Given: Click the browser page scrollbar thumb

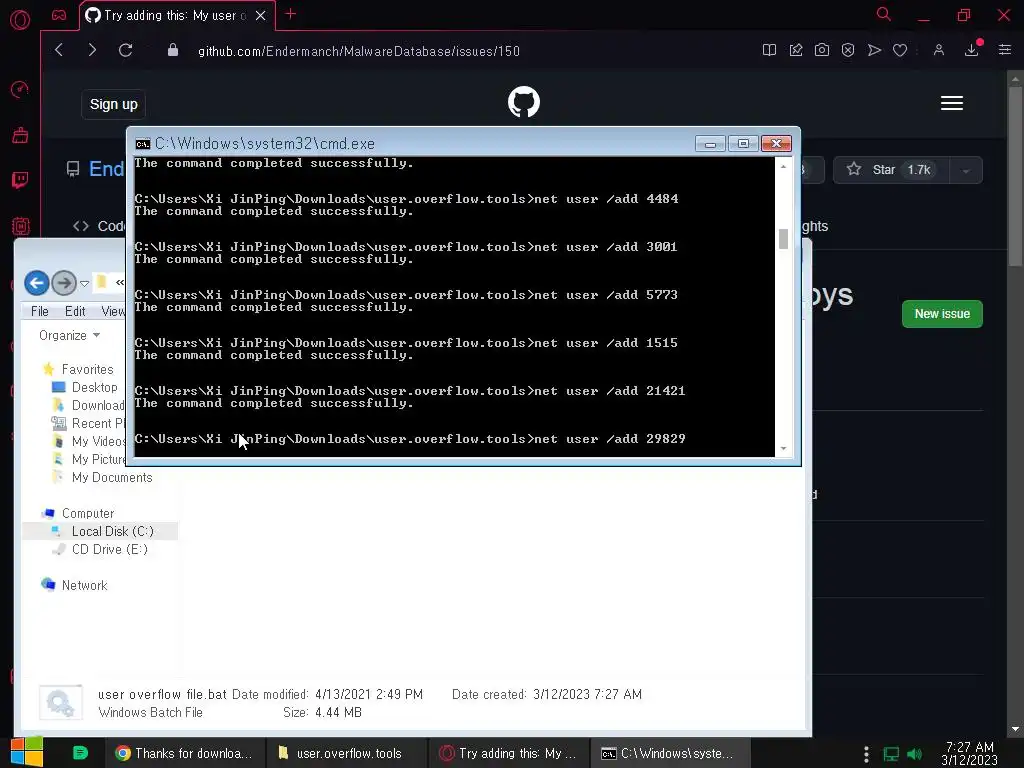Looking at the screenshot, I should [x=1015, y=175].
